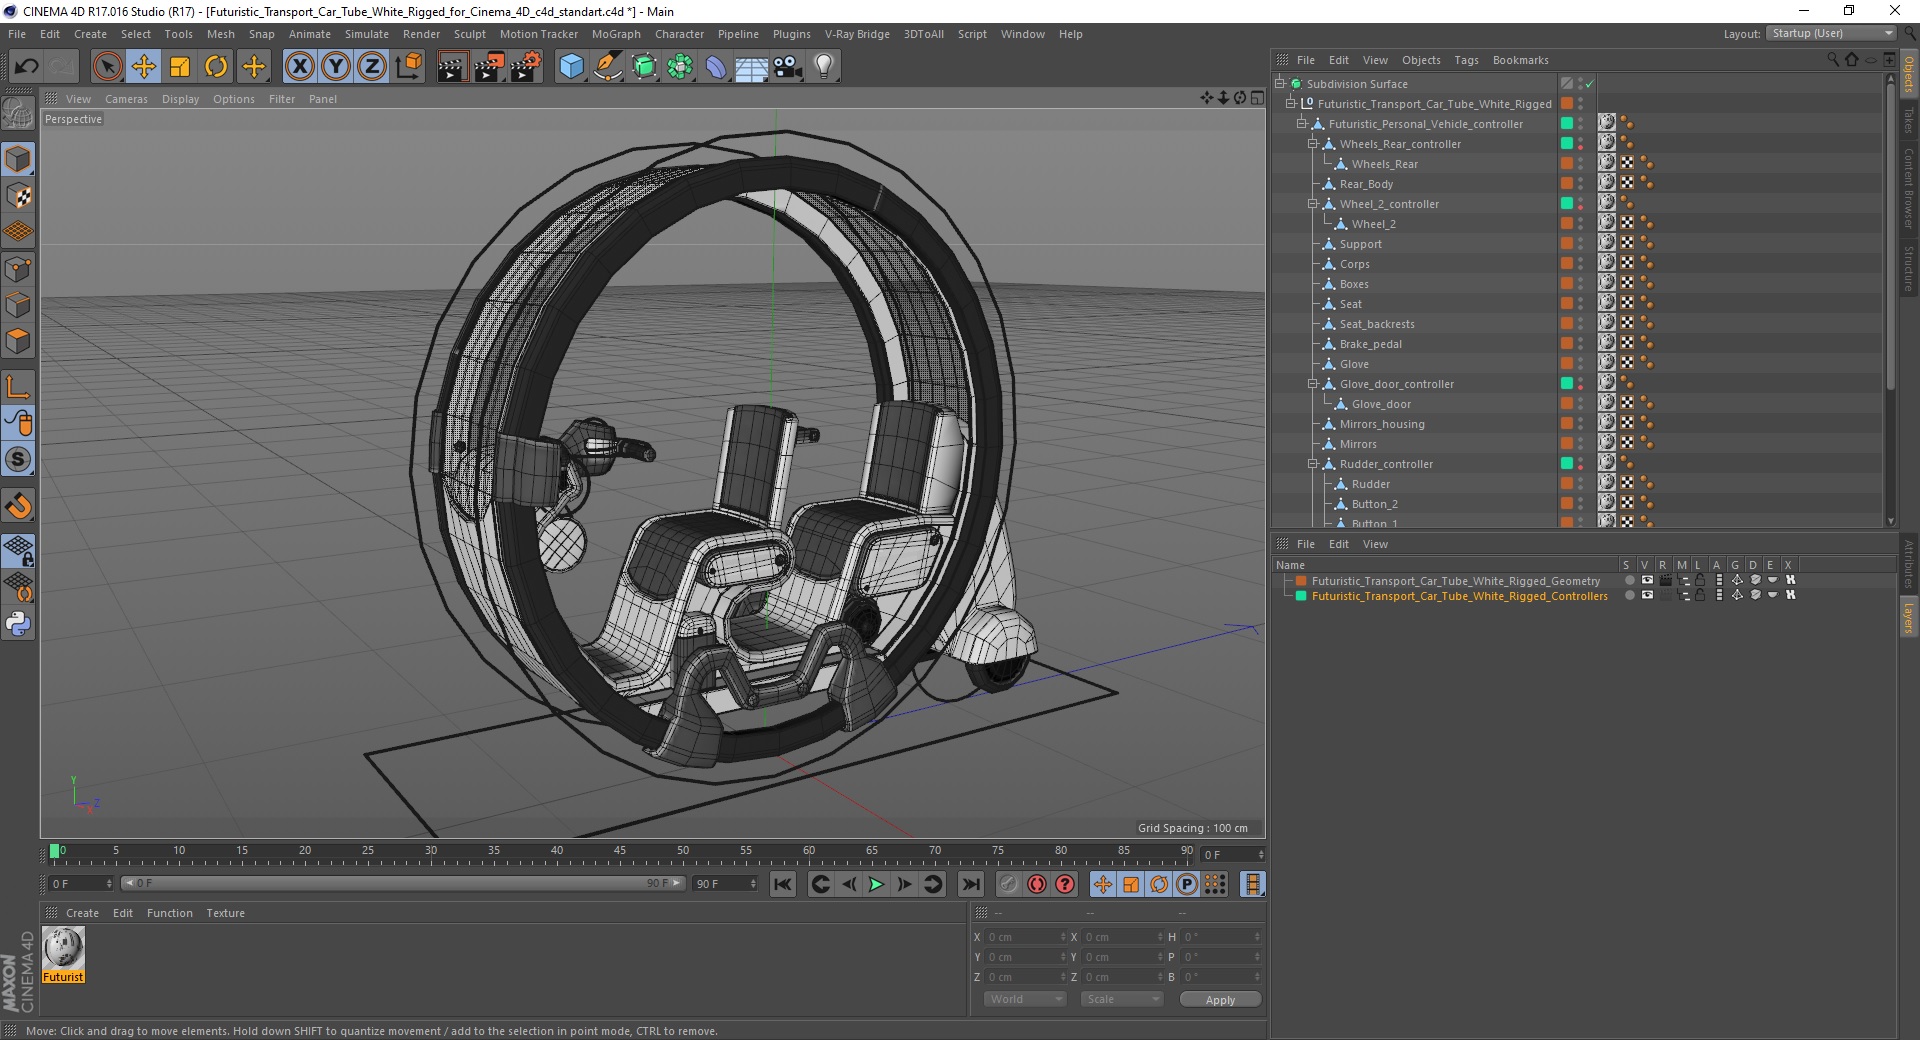The height and width of the screenshot is (1040, 1920).
Task: Toggle Y axis lock
Action: [x=336, y=67]
